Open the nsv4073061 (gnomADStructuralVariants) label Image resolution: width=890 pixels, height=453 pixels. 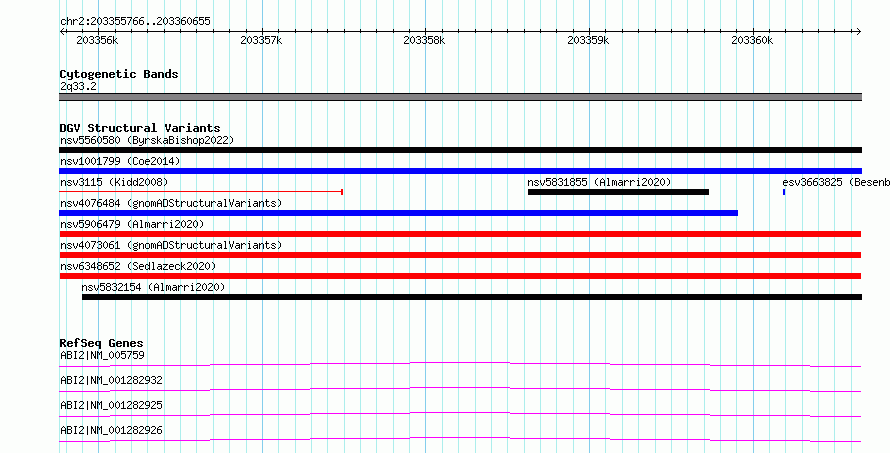tap(171, 245)
